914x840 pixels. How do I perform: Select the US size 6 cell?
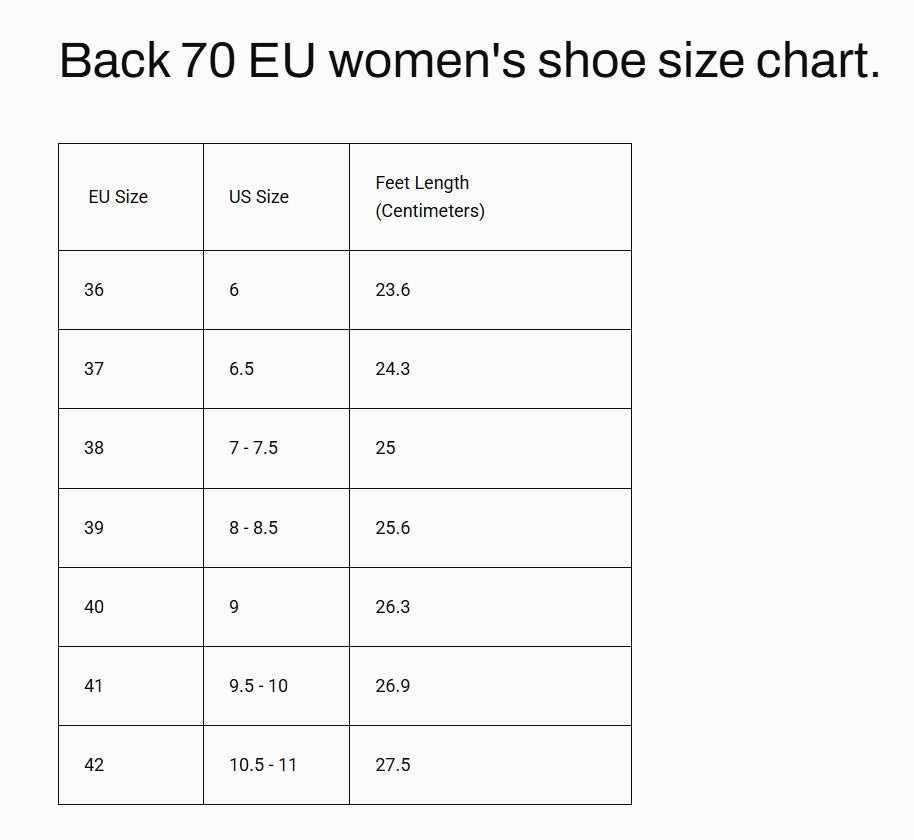234,290
